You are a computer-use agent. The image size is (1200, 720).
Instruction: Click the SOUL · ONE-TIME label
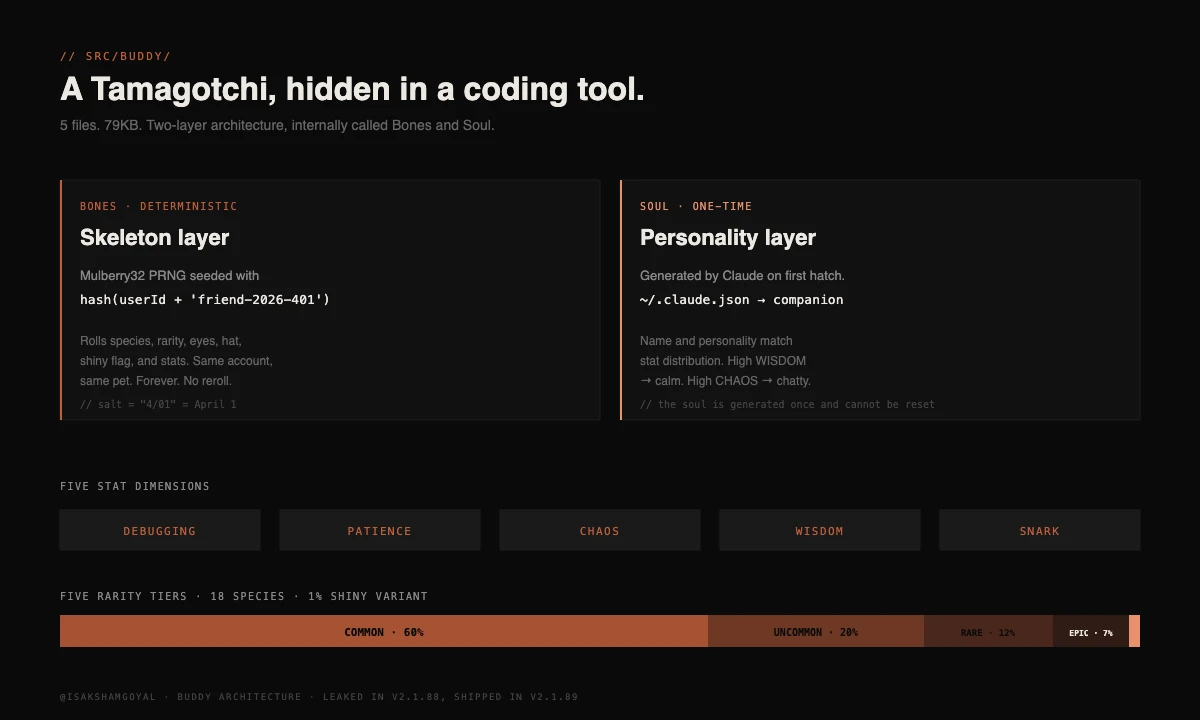(695, 207)
